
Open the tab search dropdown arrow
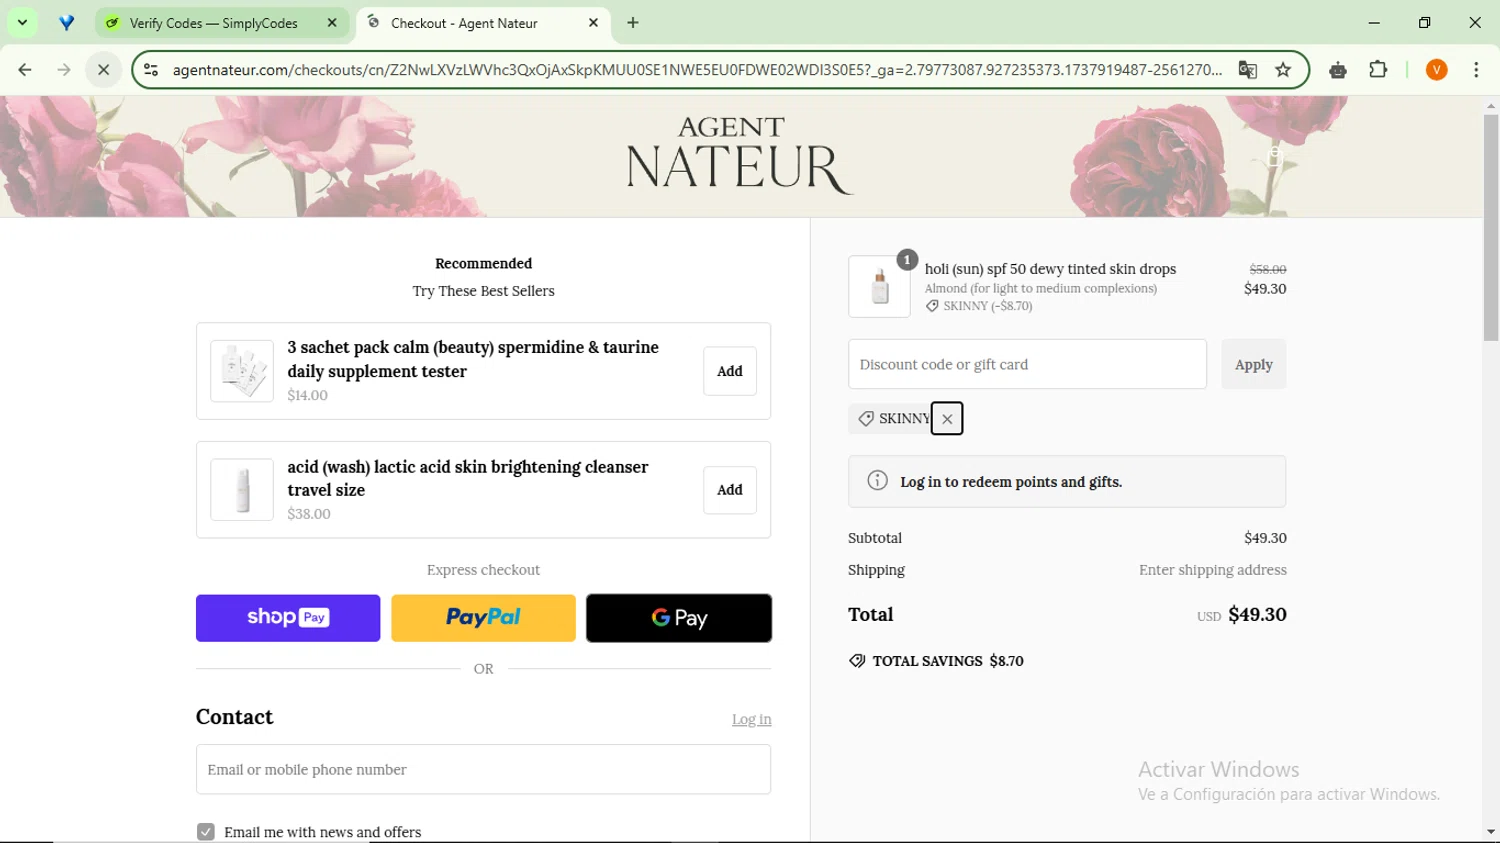(22, 22)
